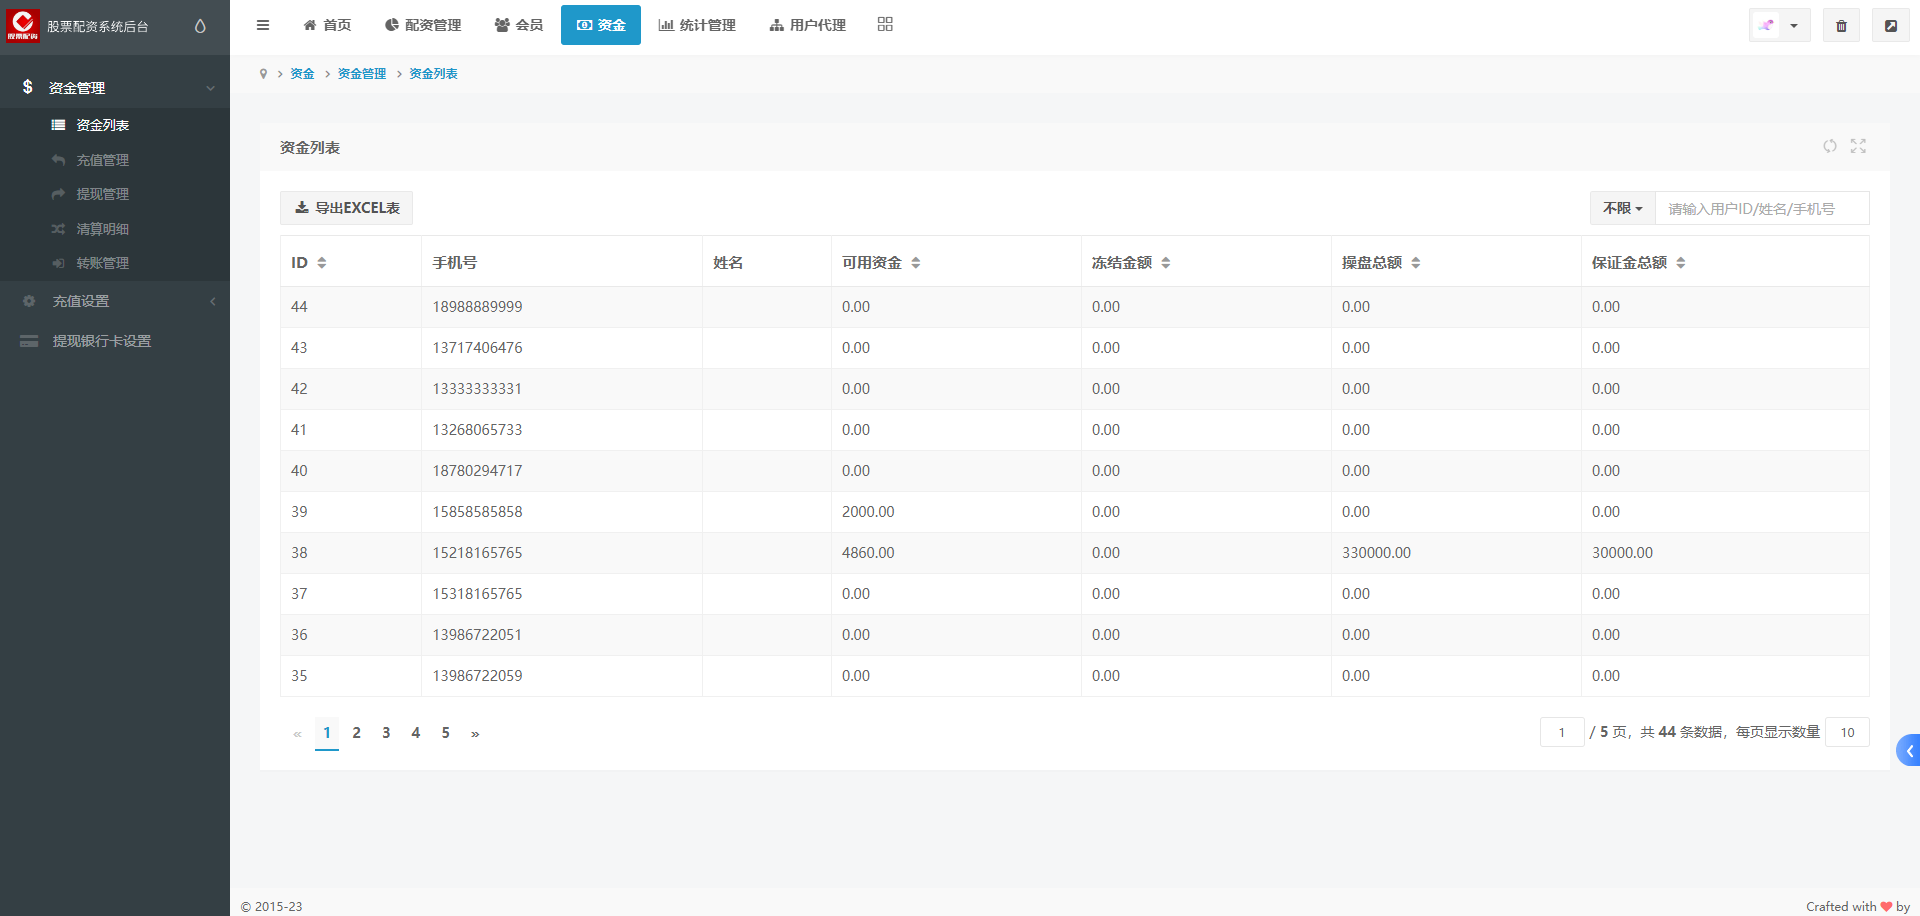This screenshot has height=916, width=1920.
Task: Sort table by ID column
Action: [x=321, y=263]
